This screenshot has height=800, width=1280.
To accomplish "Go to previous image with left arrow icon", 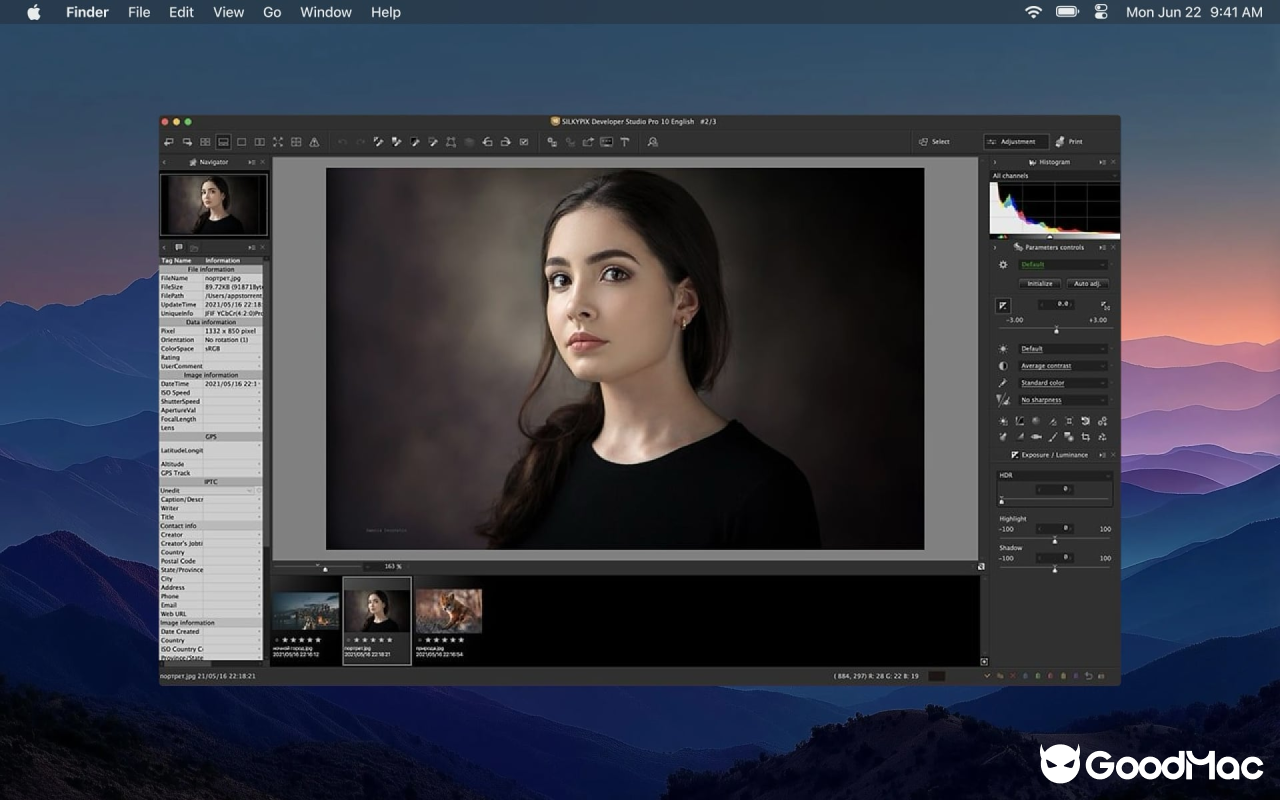I will click(x=169, y=142).
